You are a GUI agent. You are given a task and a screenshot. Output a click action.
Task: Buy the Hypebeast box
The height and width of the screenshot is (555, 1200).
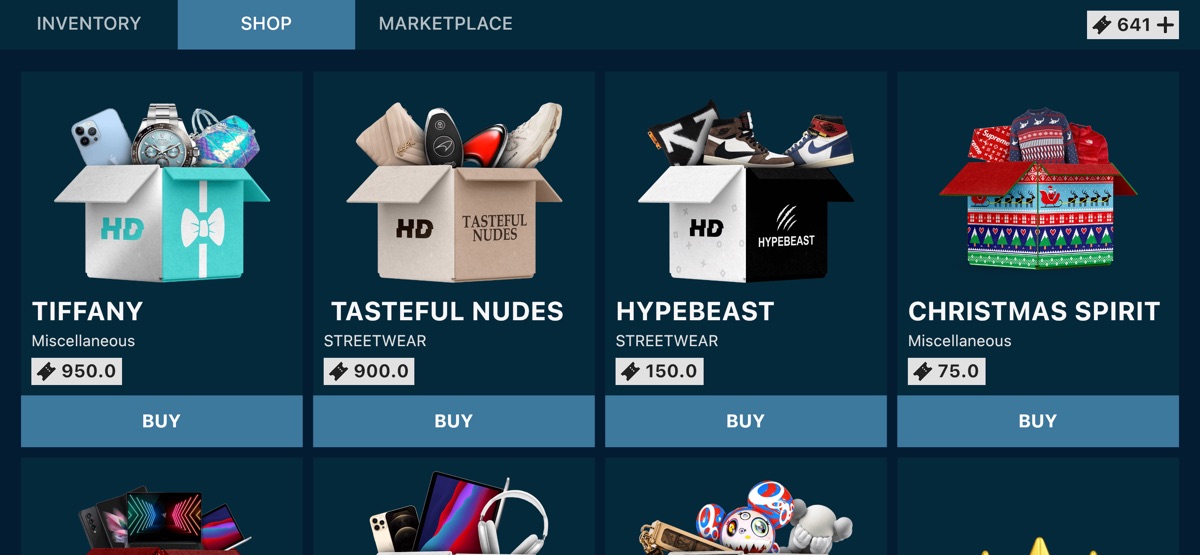click(745, 421)
